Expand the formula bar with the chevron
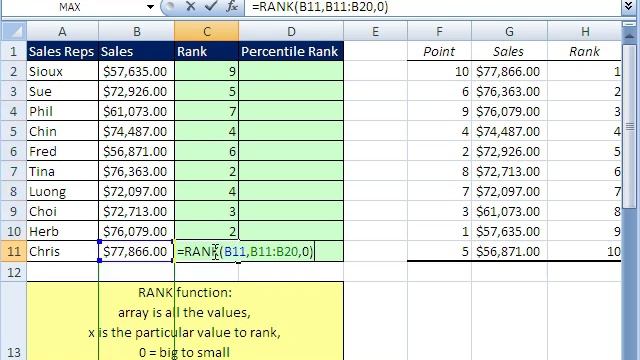Image resolution: width=640 pixels, height=360 pixels. [629, 7]
